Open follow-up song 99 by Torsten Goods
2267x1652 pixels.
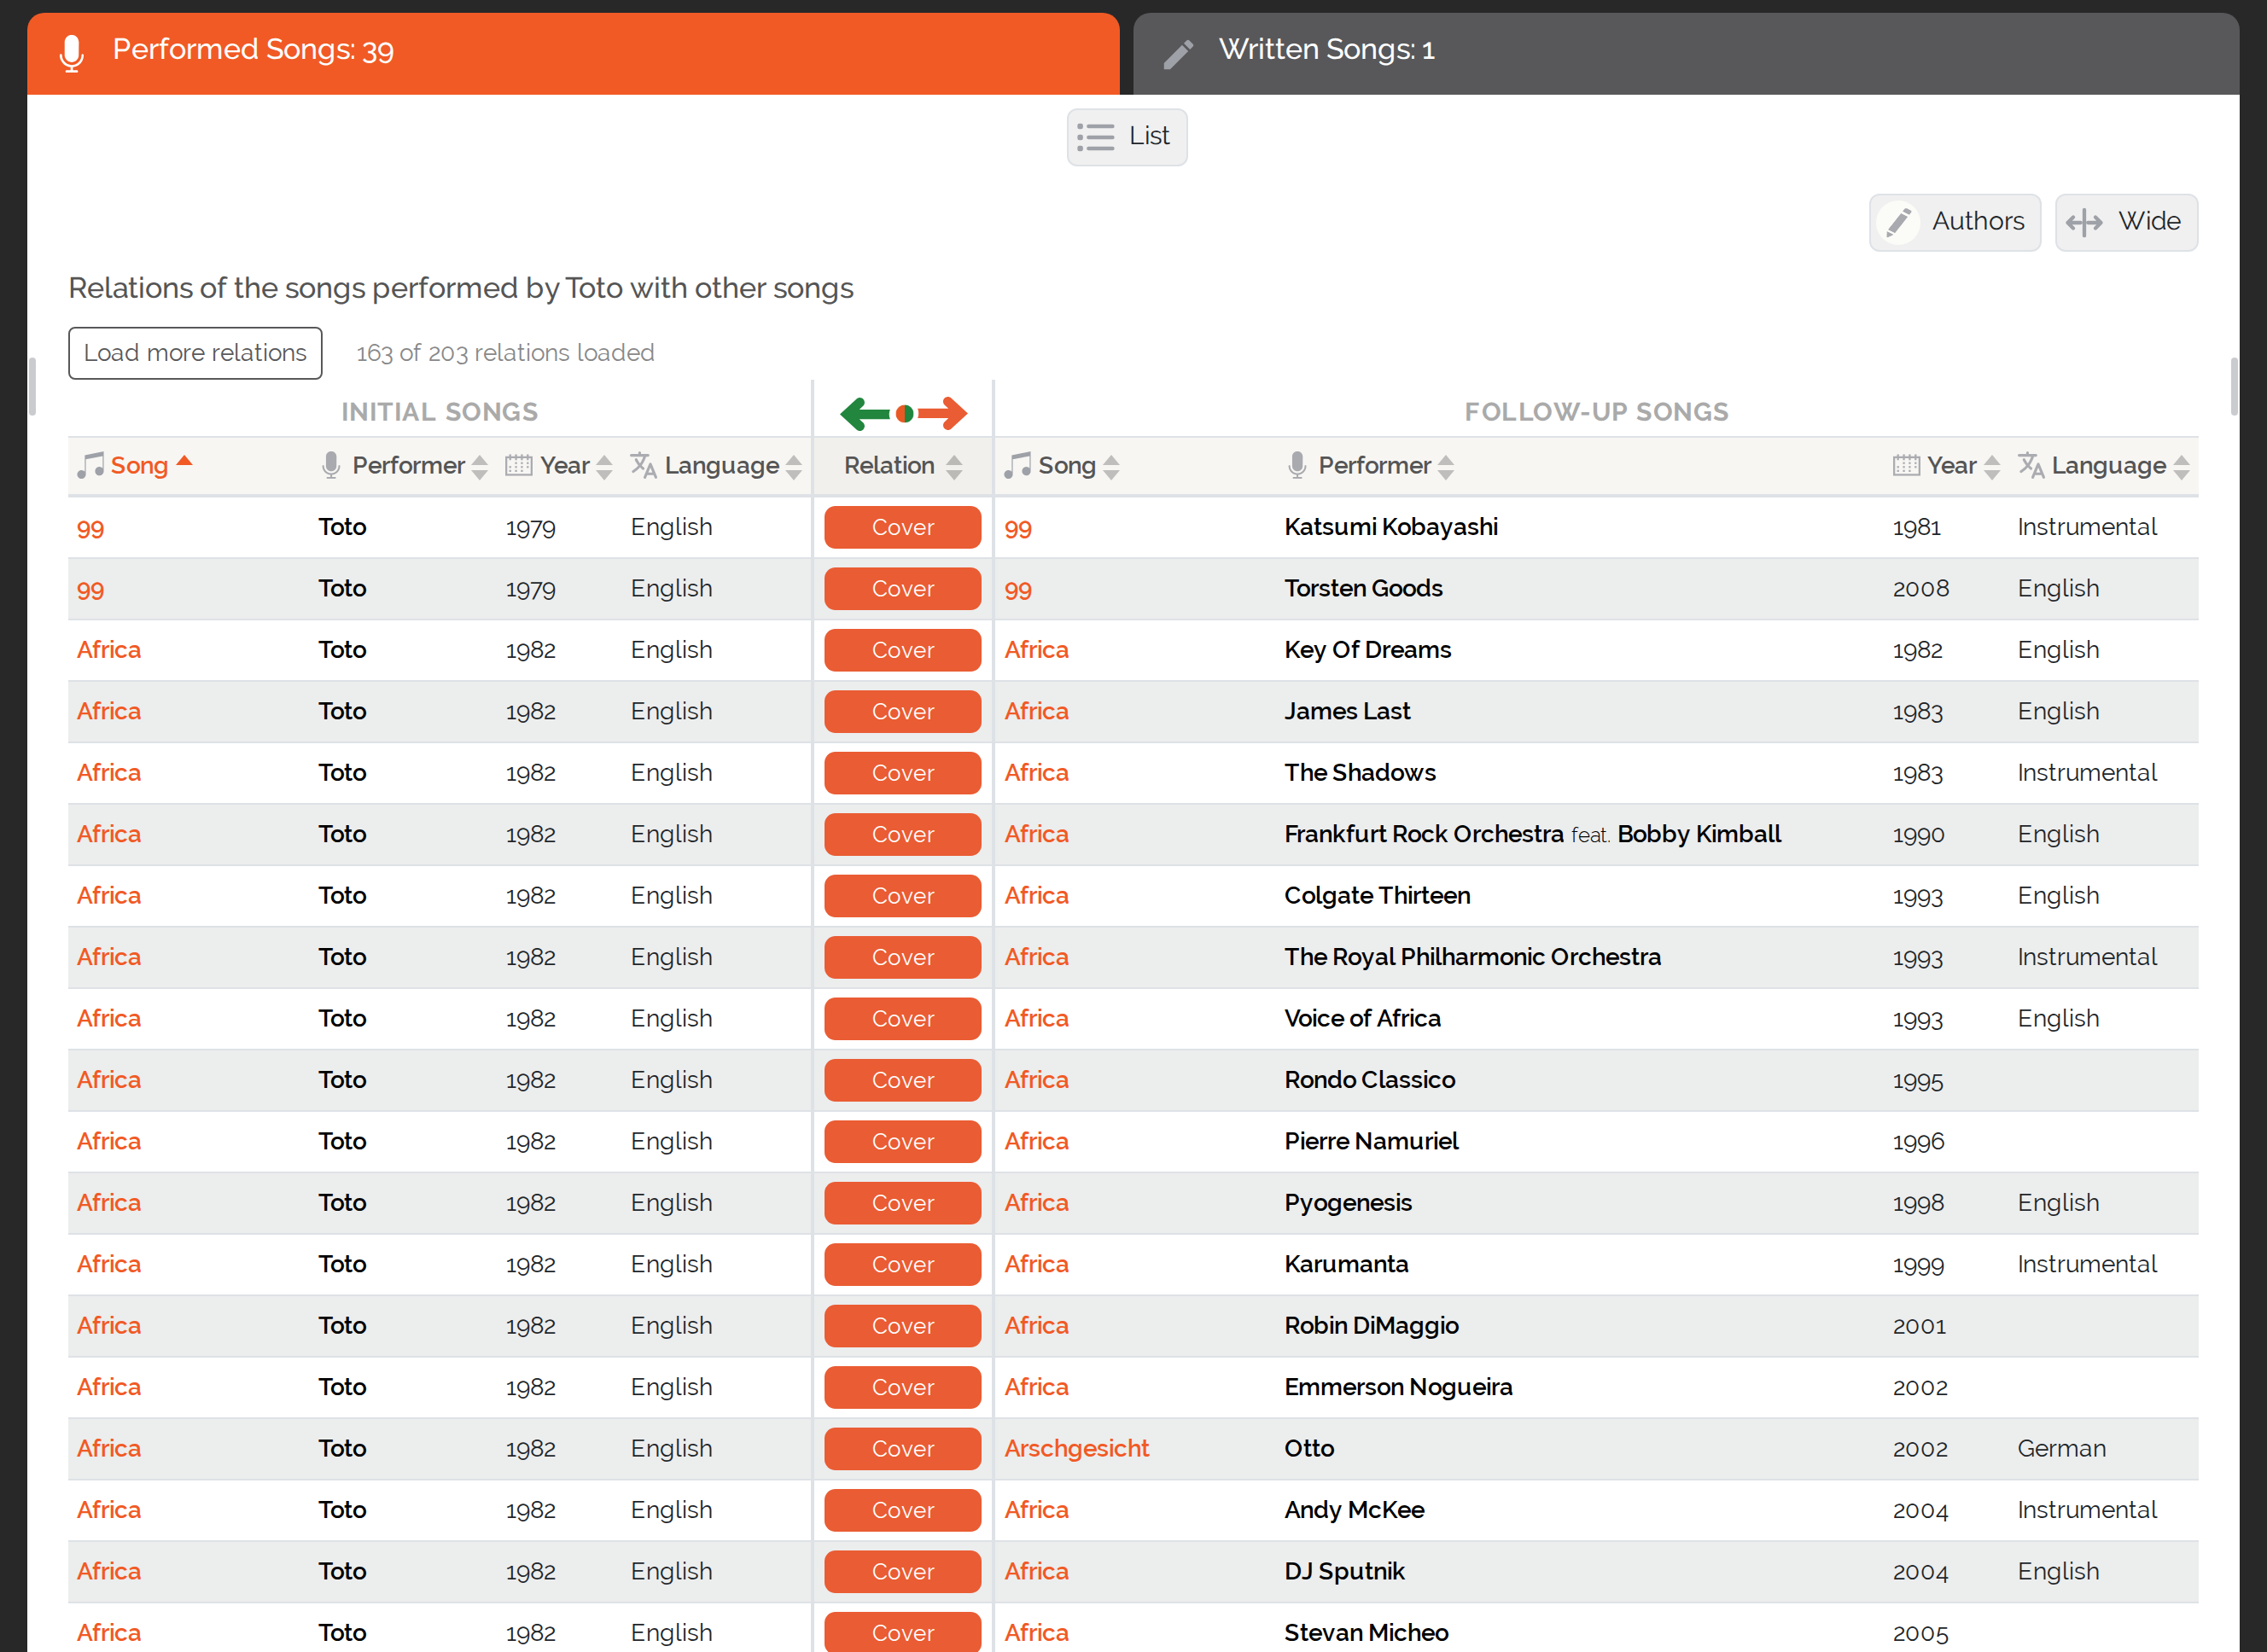click(1018, 589)
